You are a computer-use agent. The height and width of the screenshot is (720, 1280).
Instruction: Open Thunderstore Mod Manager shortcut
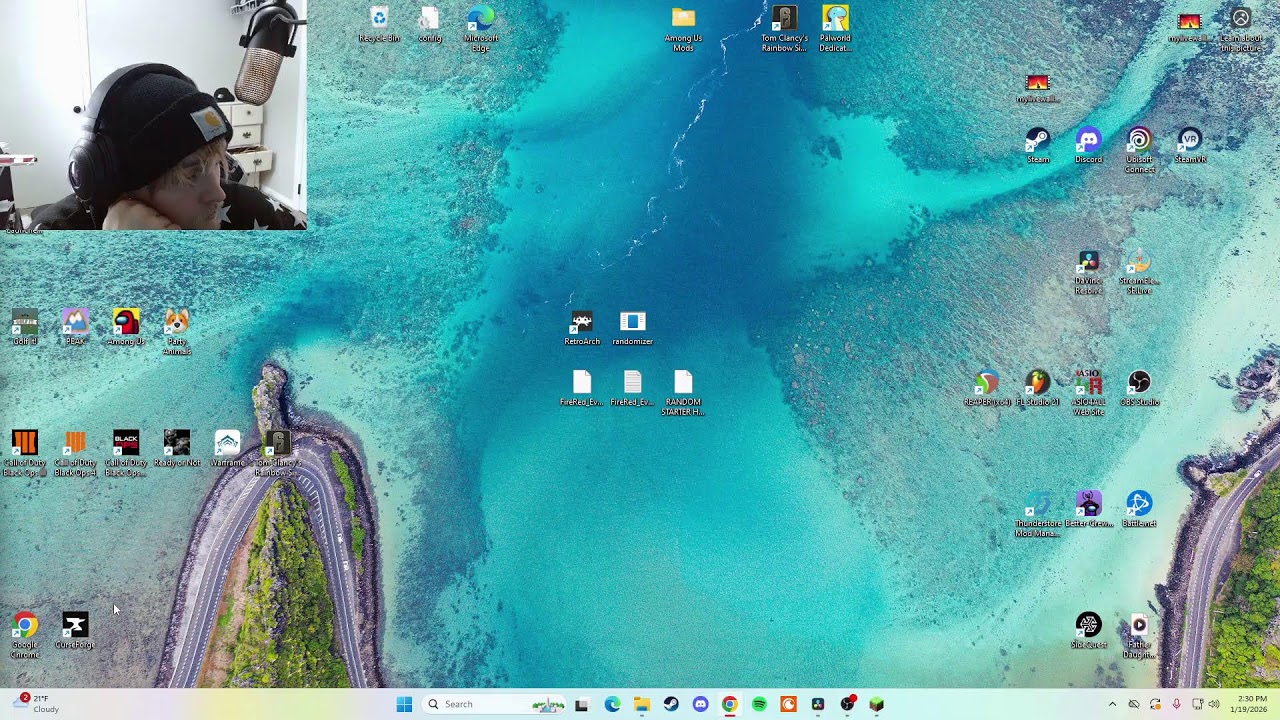click(x=1038, y=514)
